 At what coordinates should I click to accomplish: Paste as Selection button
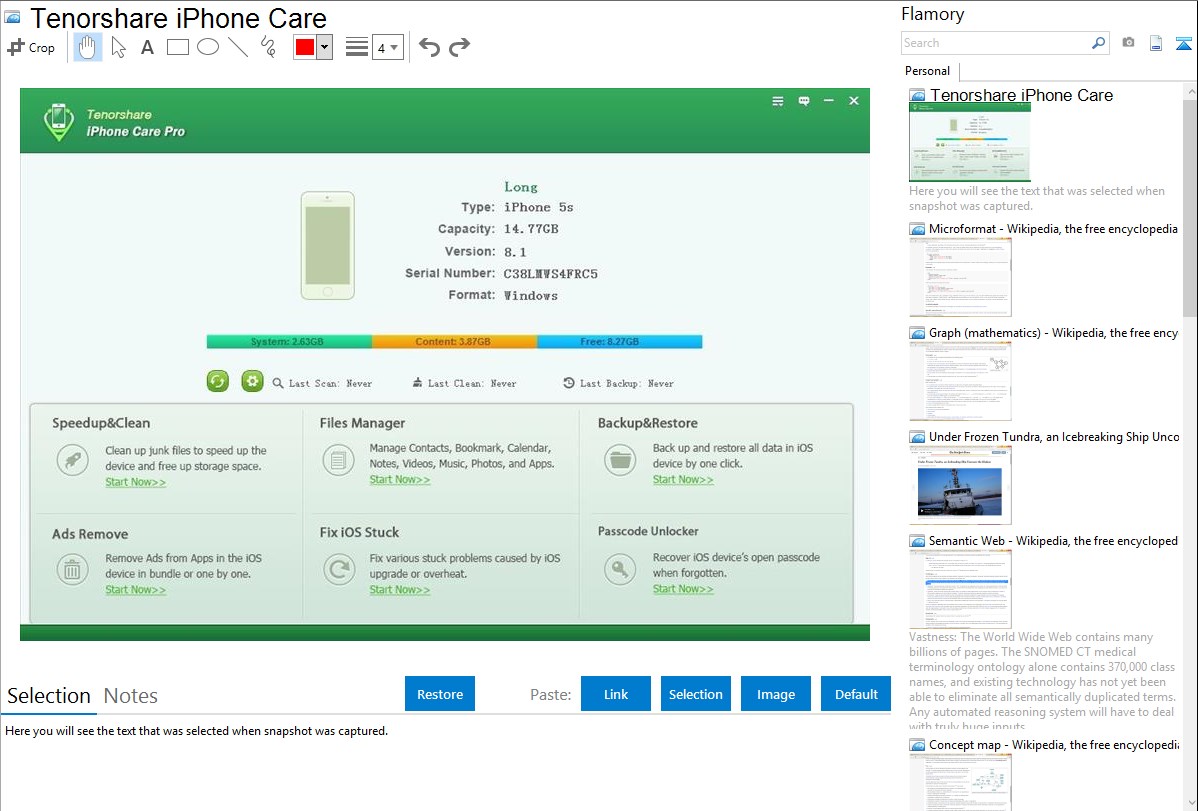click(695, 694)
